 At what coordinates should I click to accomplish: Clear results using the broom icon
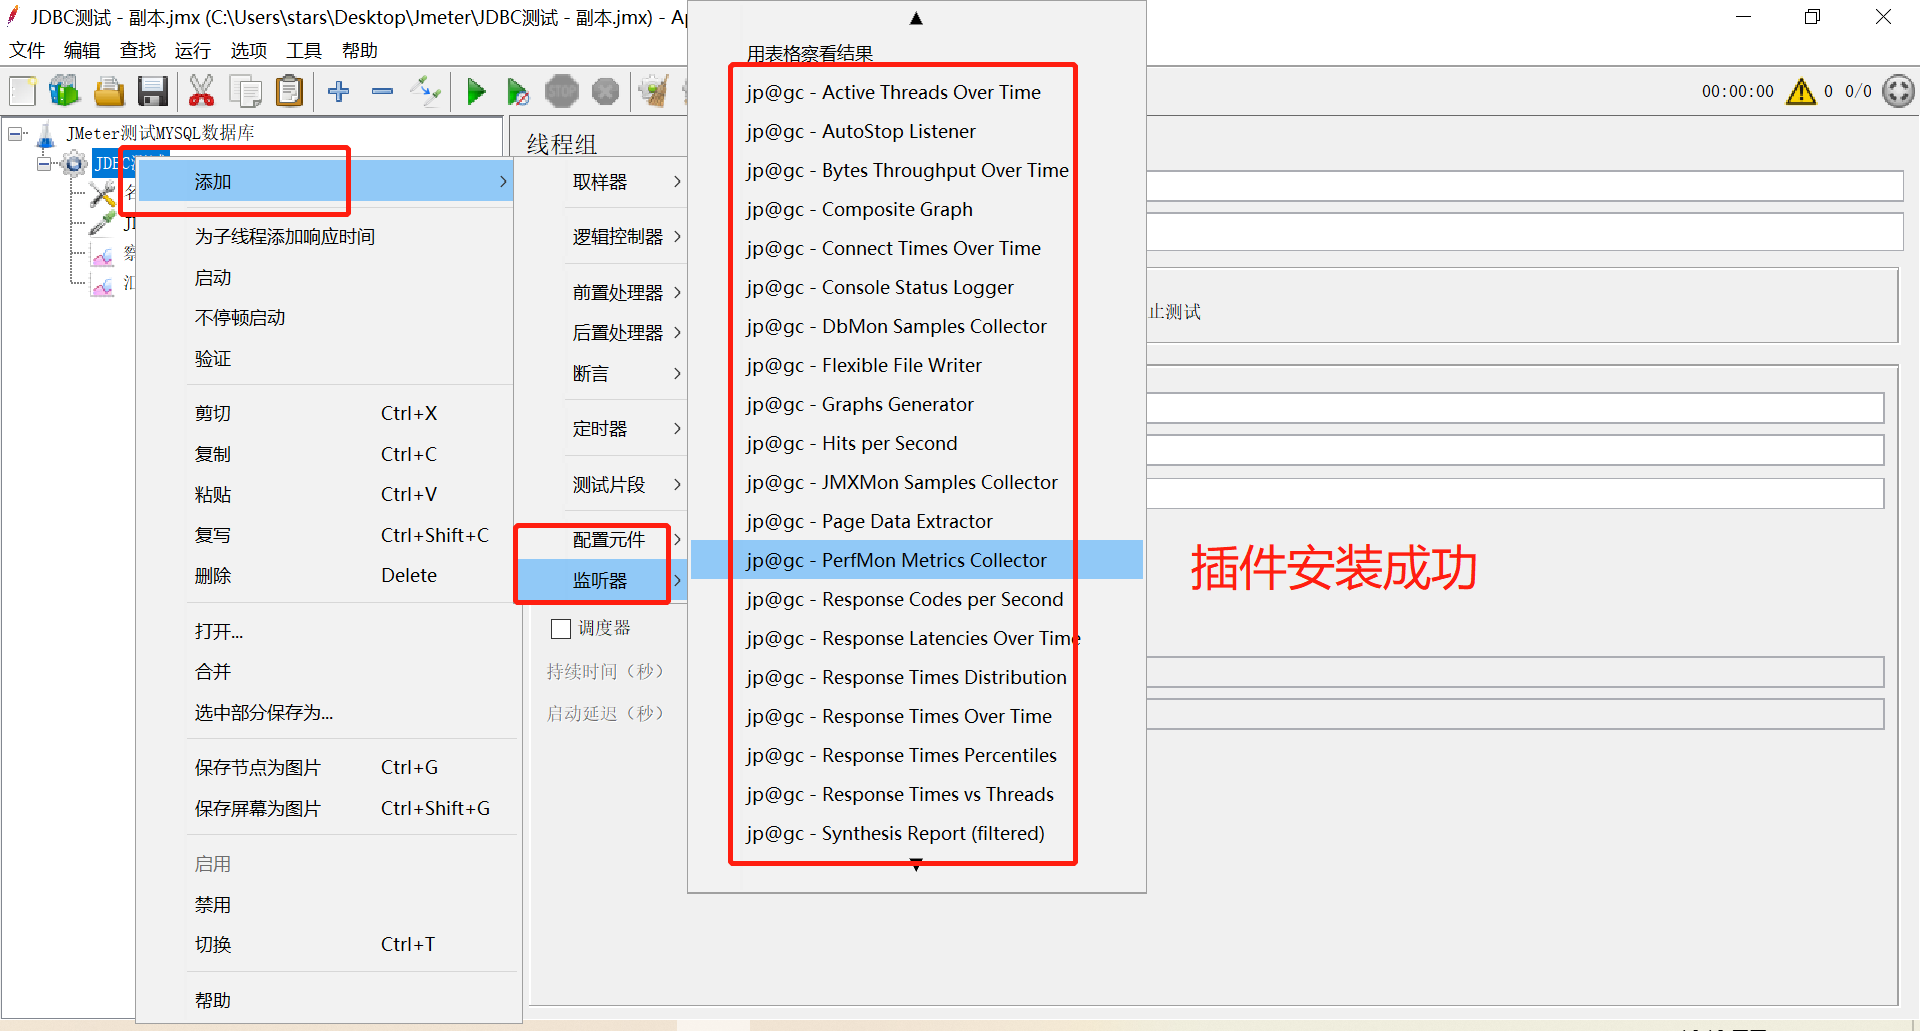(x=653, y=91)
